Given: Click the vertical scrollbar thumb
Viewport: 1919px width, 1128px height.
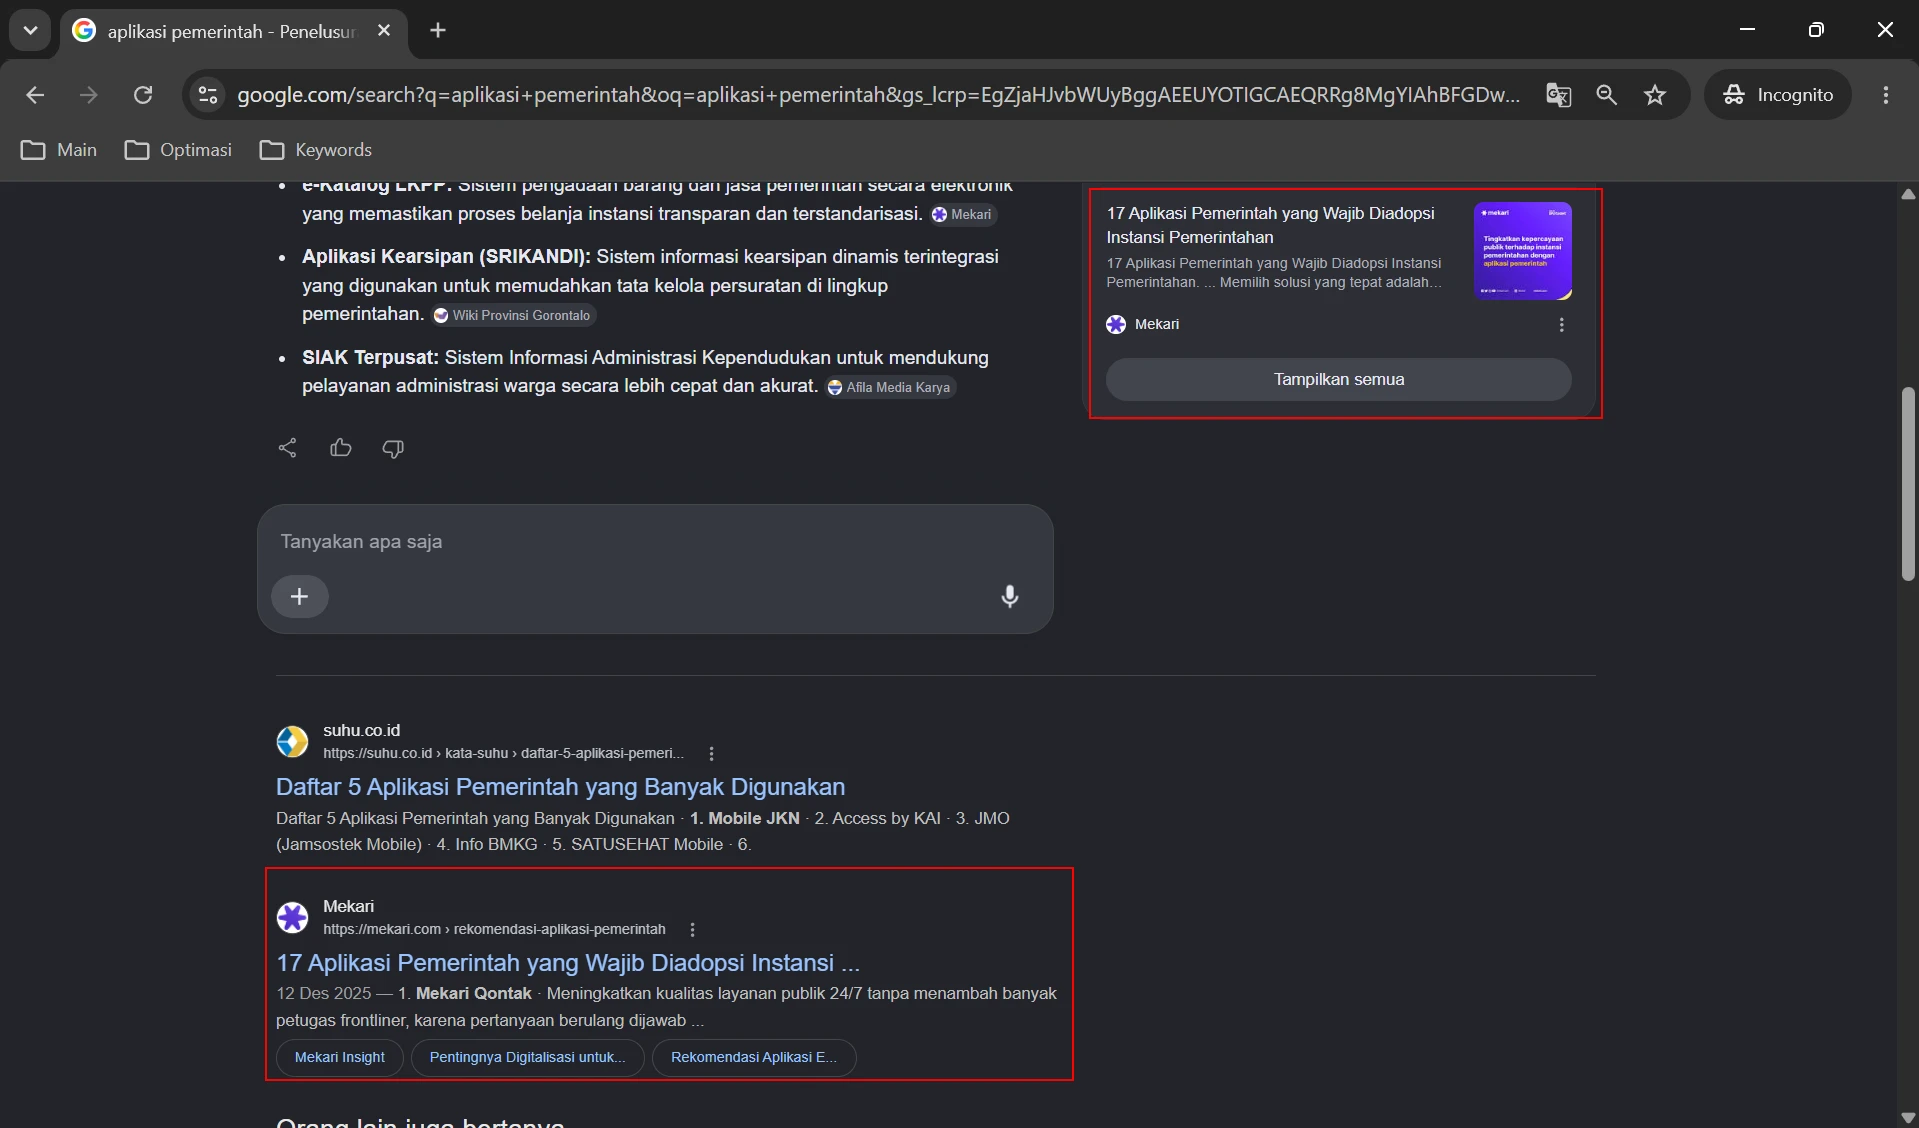Looking at the screenshot, I should pos(1908,484).
